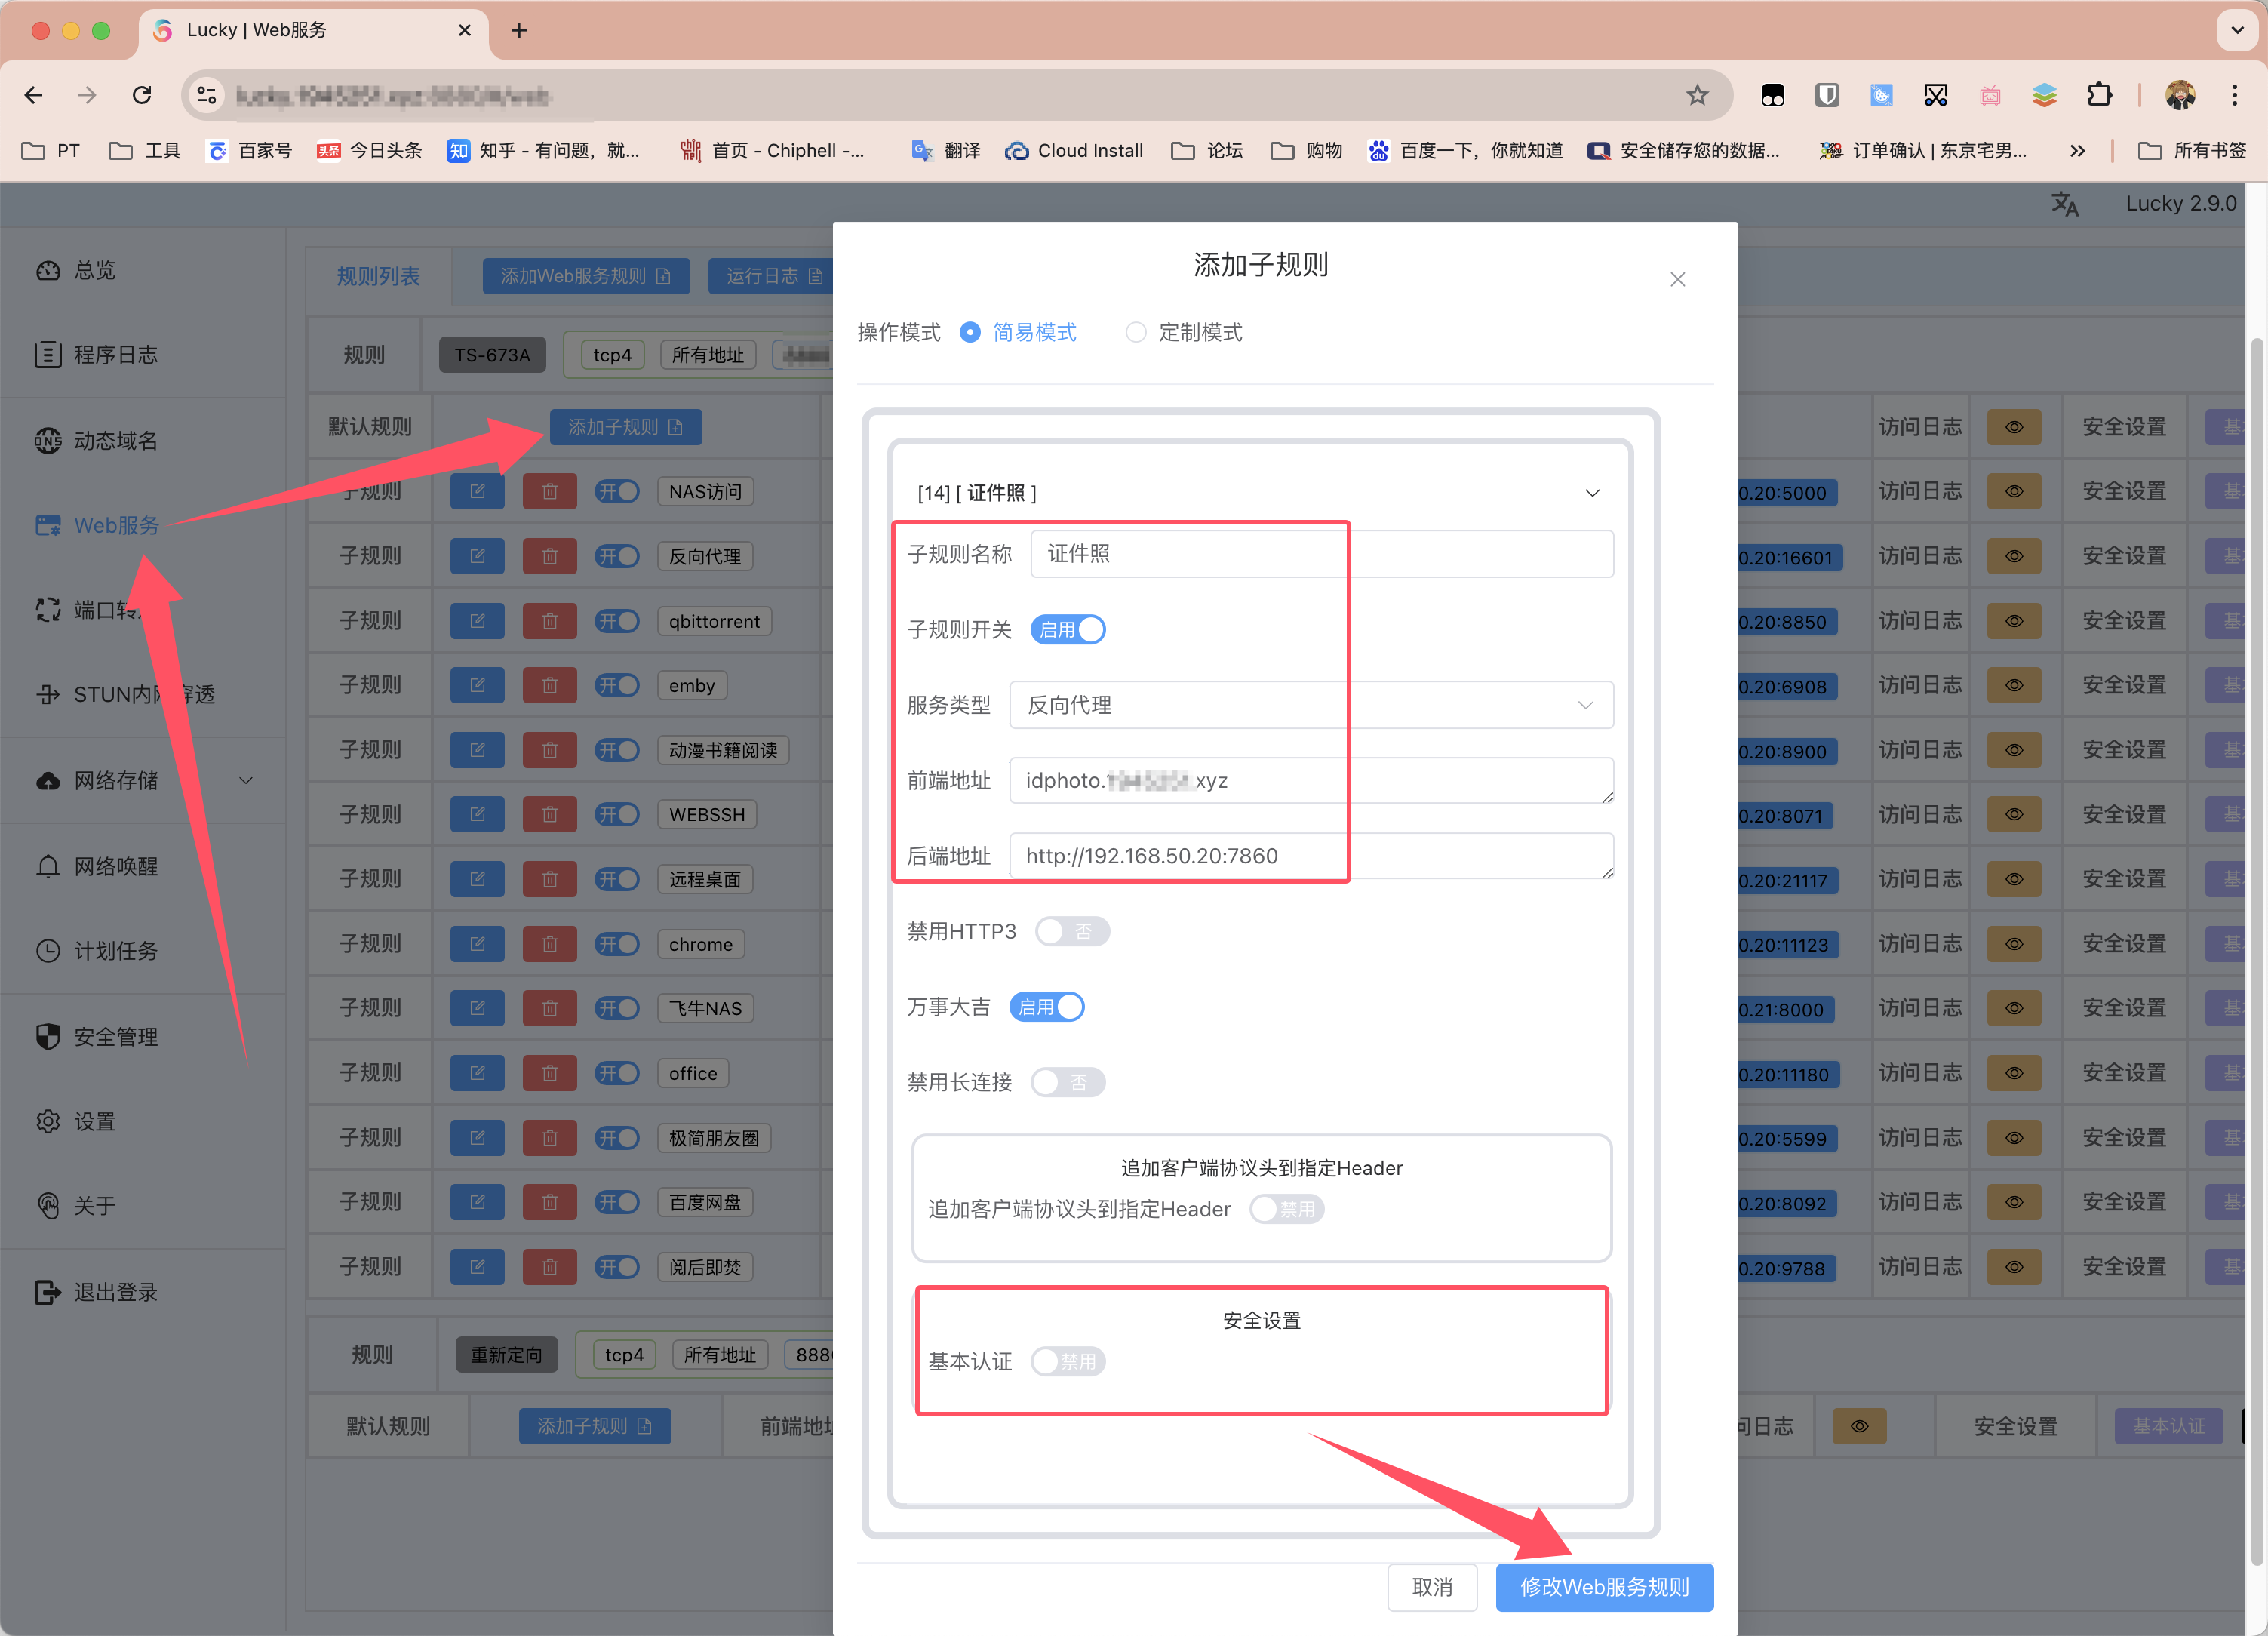The height and width of the screenshot is (1636, 2268).
Task: Click the edit icon for NAS访问 rule
Action: tap(477, 491)
